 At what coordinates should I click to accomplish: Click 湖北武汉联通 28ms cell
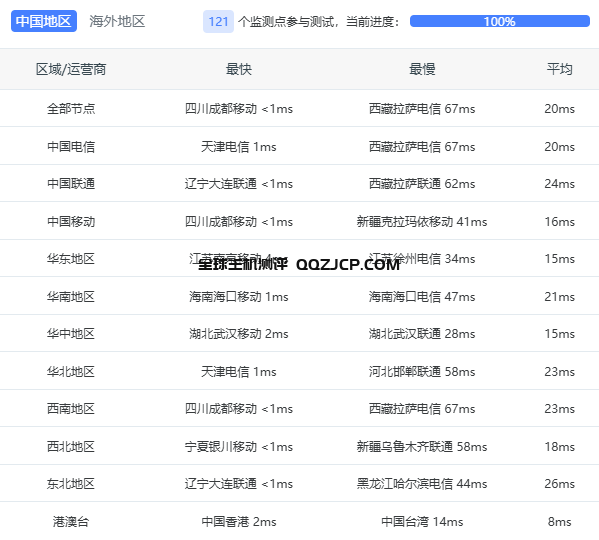(422, 334)
